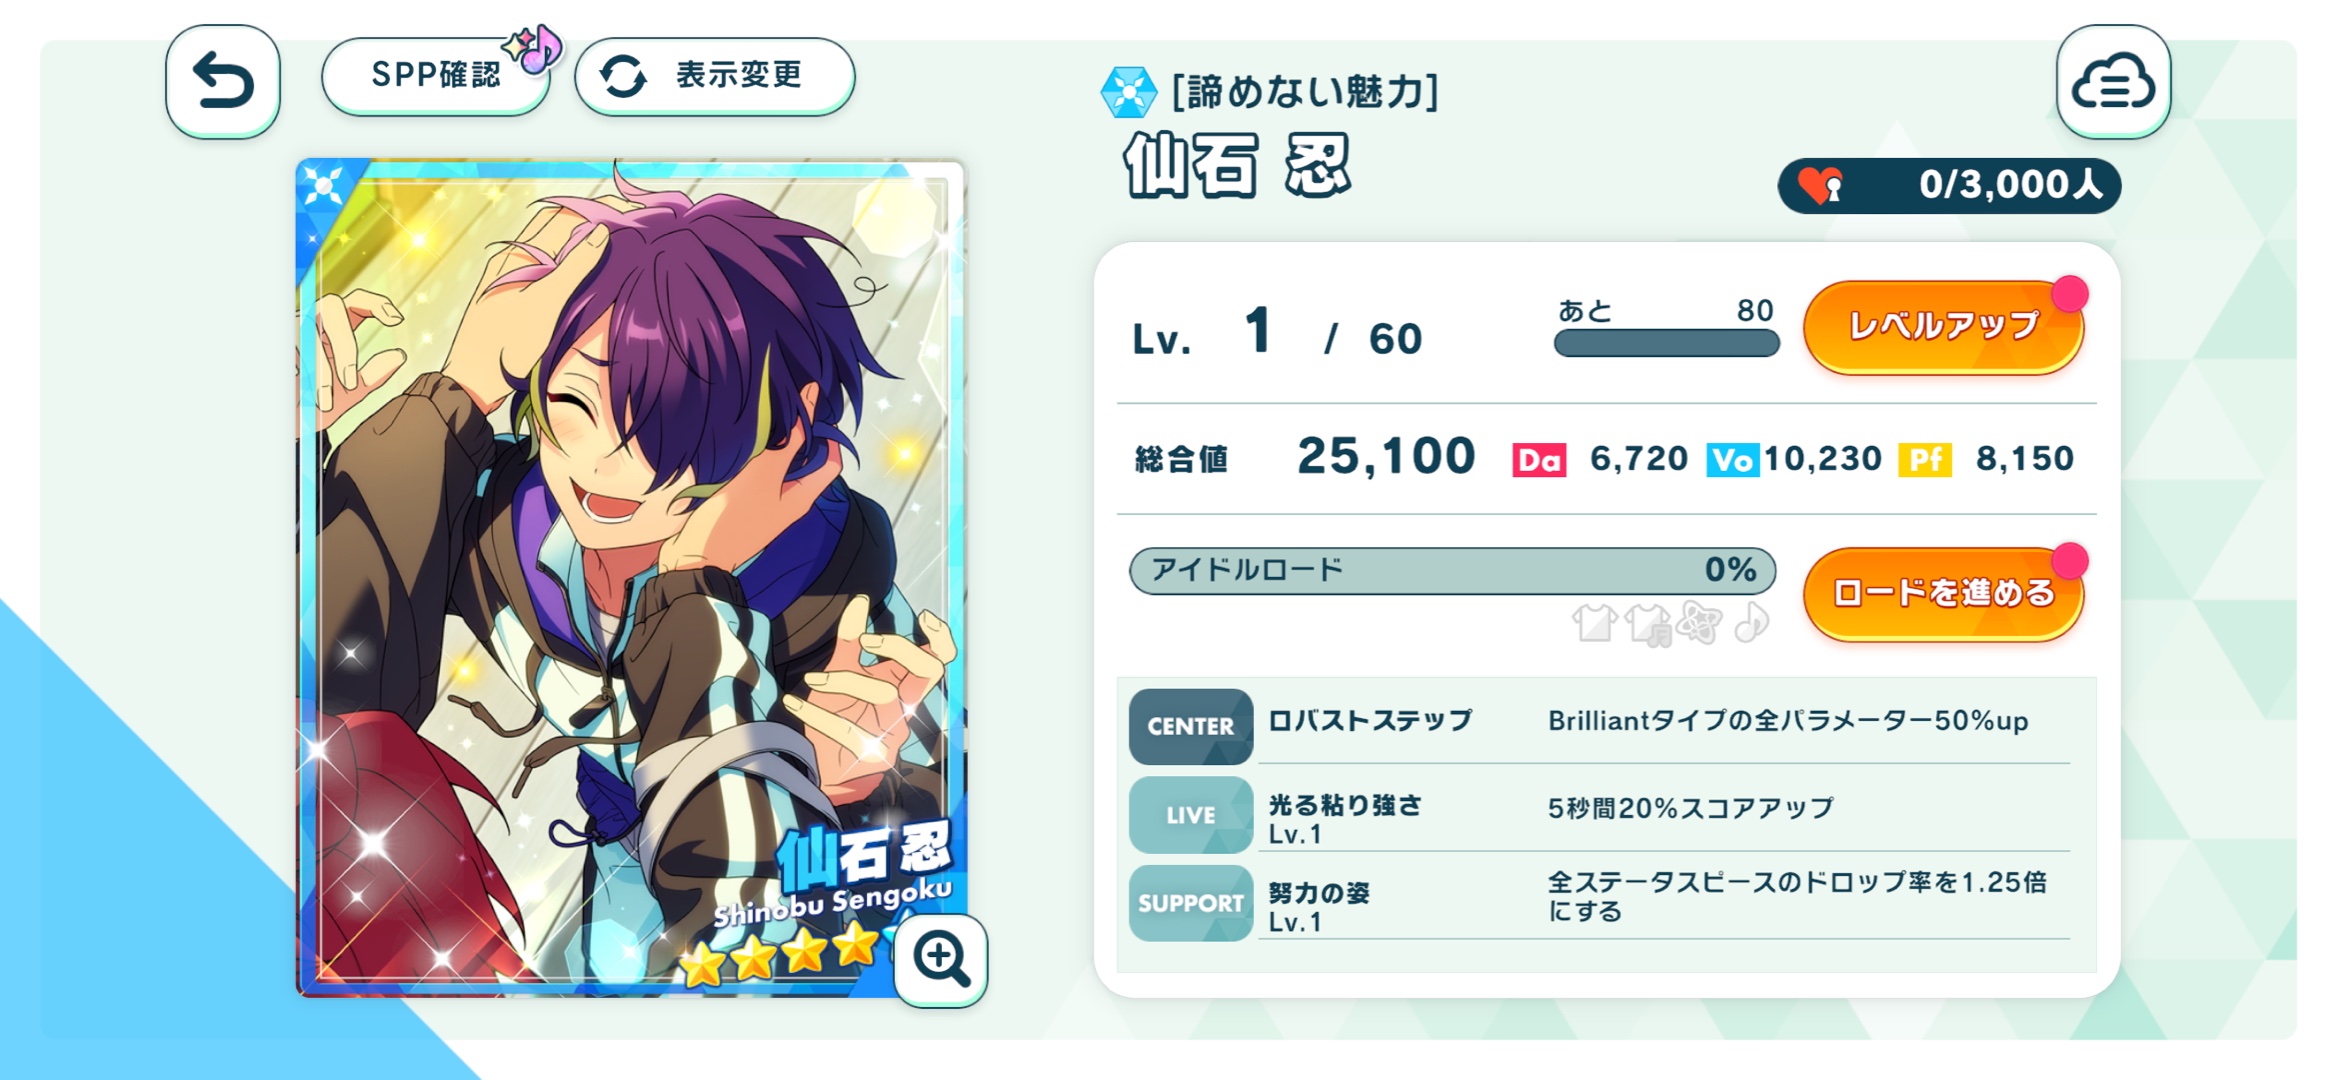Tap the アイドルロード progress bar

[x=1452, y=571]
